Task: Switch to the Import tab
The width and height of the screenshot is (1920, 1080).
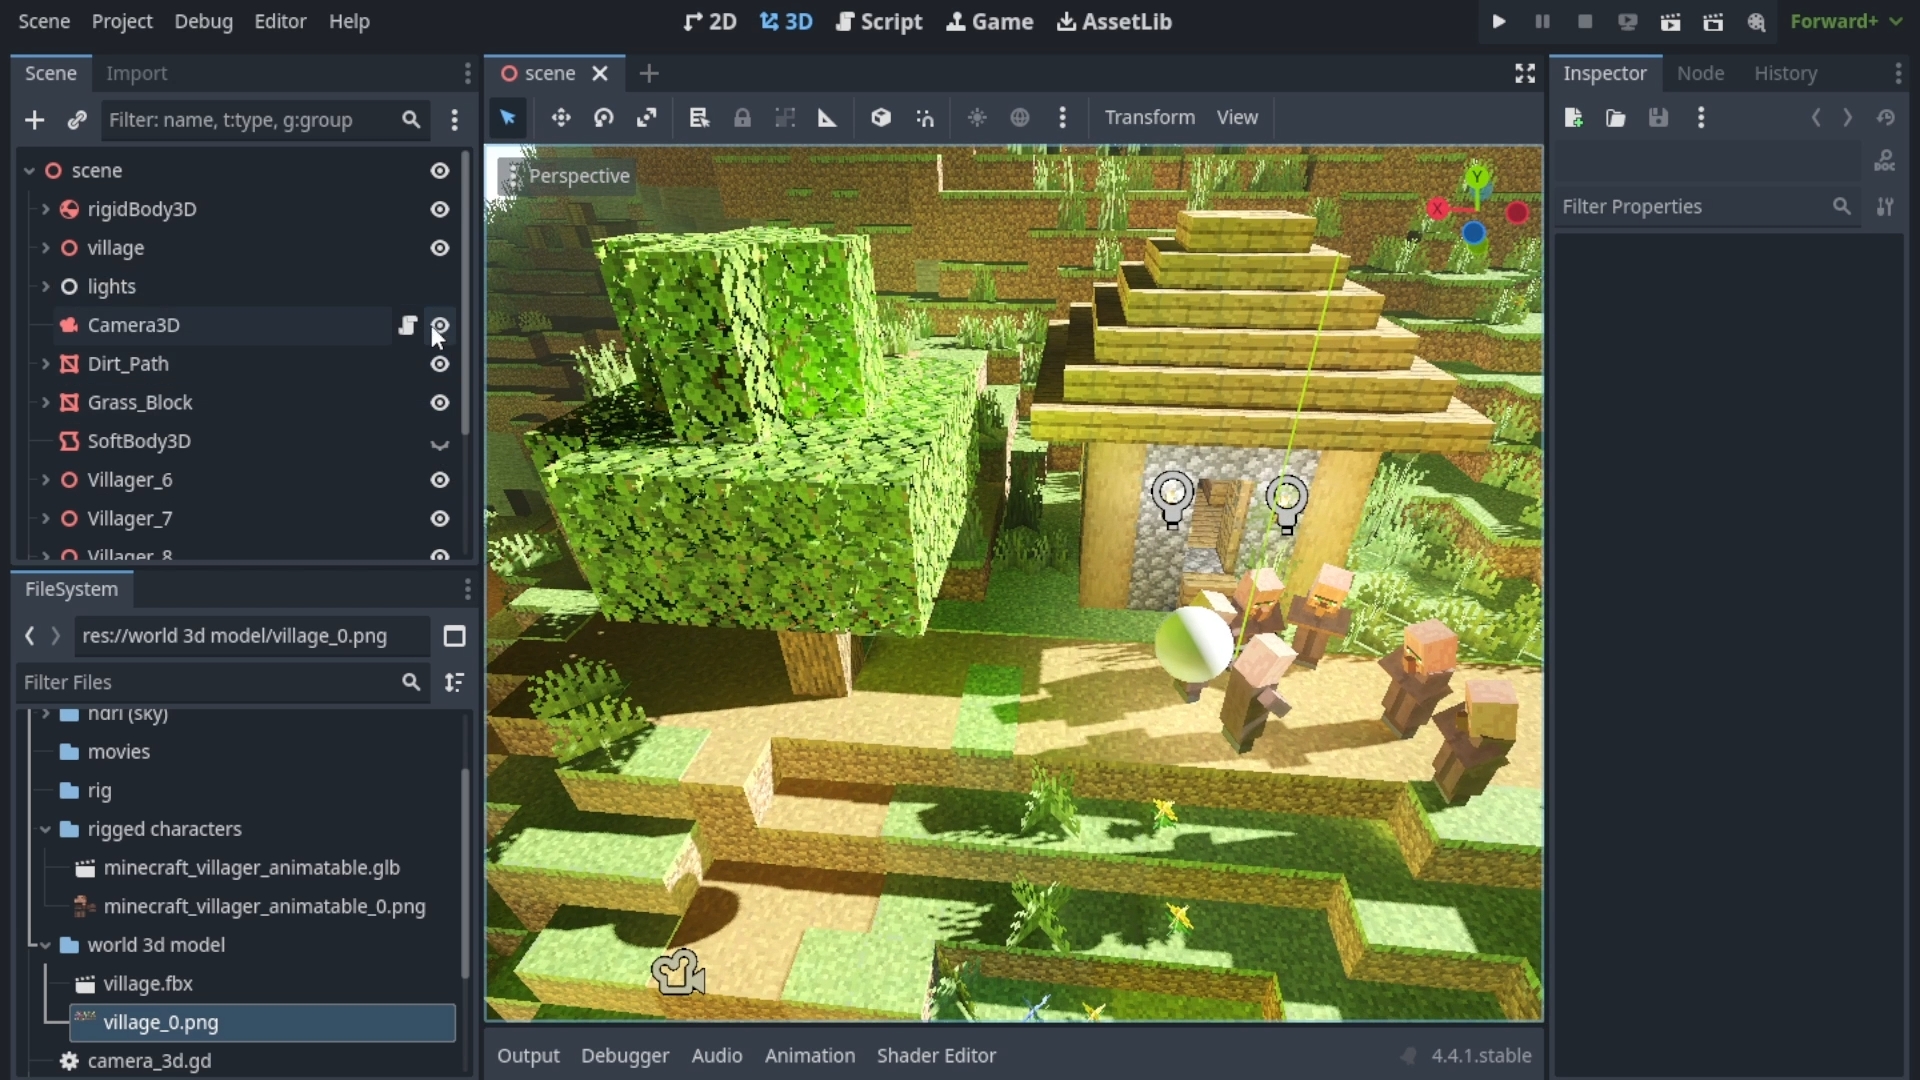Action: pyautogui.click(x=136, y=73)
